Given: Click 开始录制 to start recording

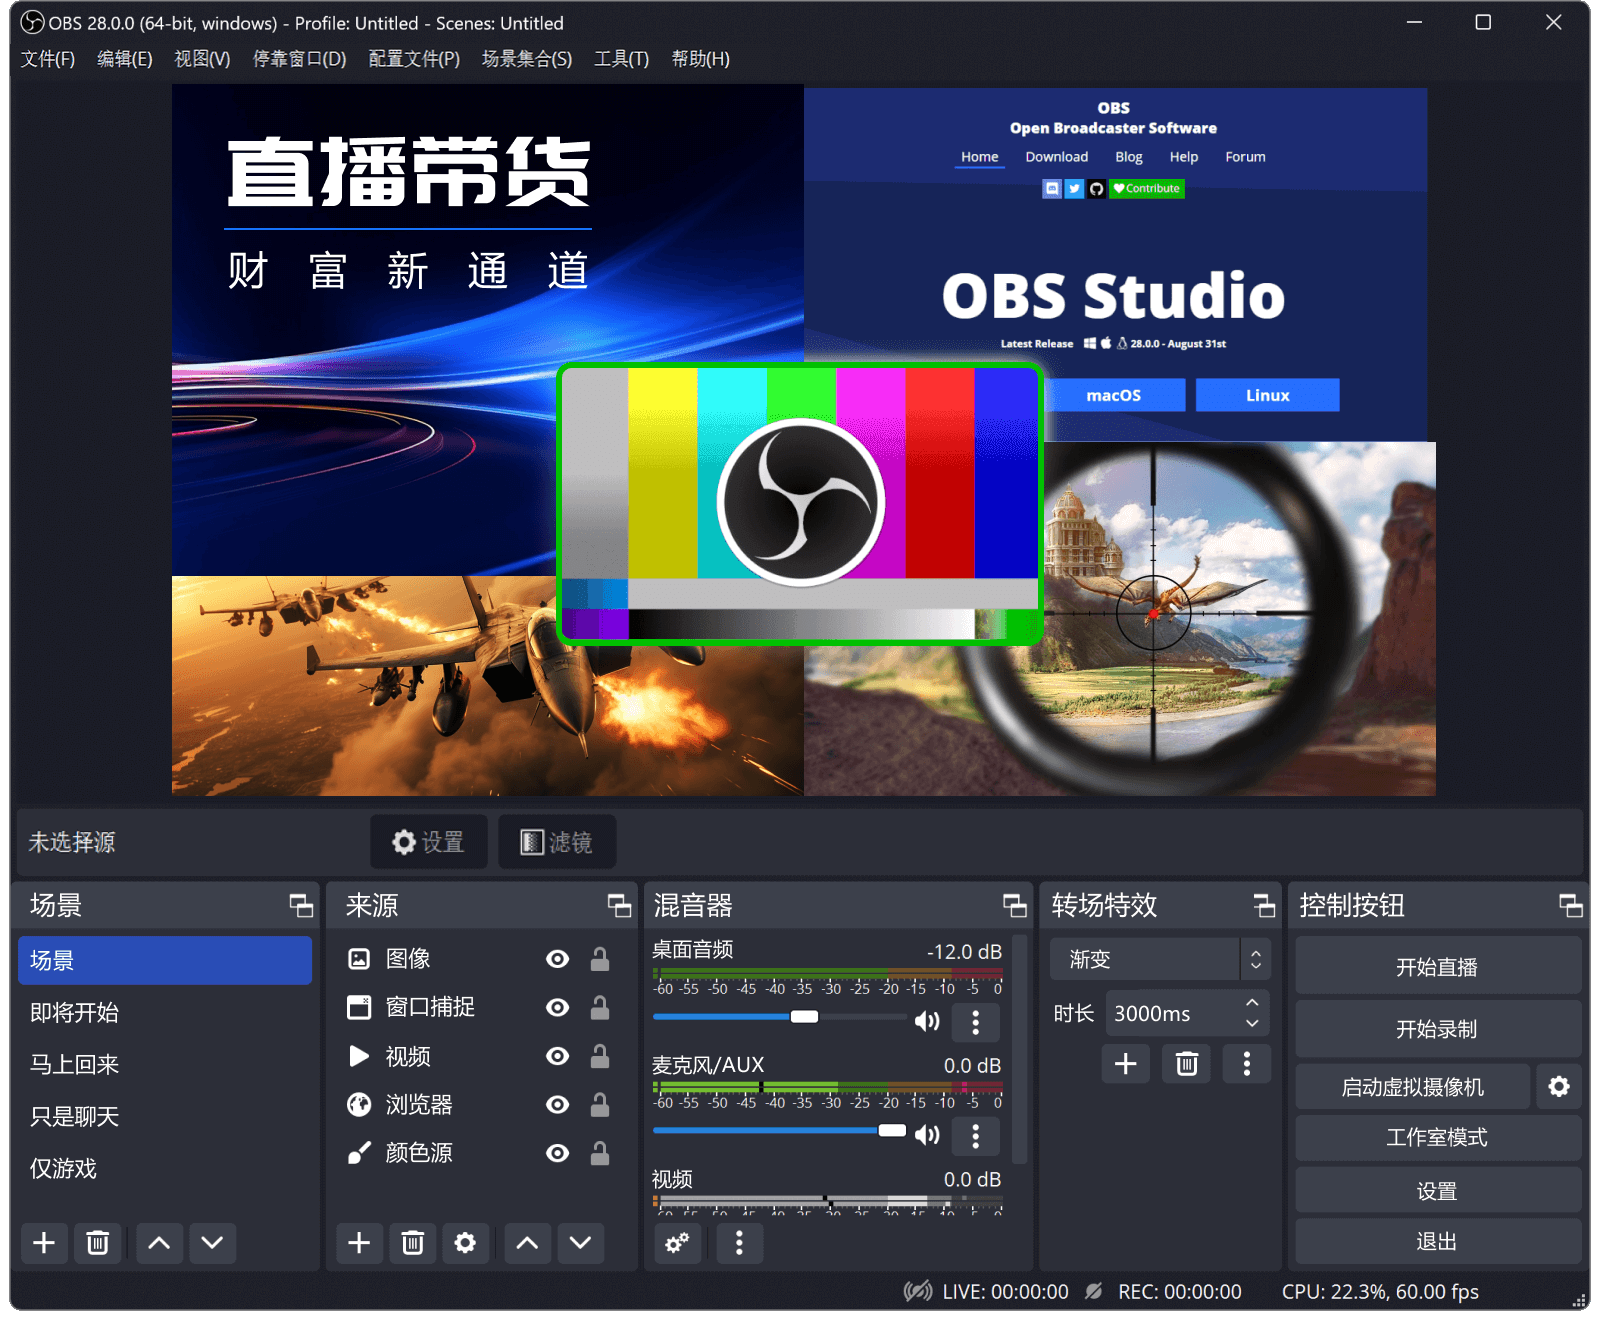Looking at the screenshot, I should 1437,1029.
